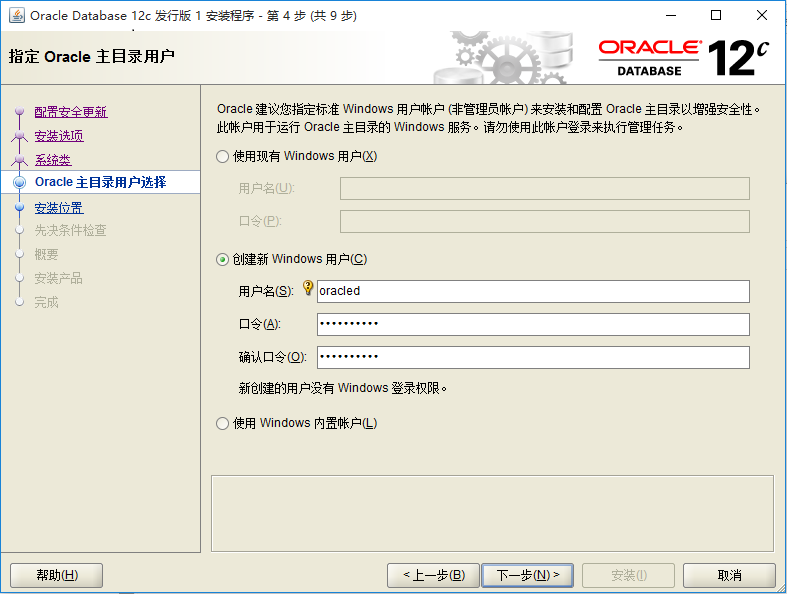
Task: Select 使用现有 Windows 用户 radio button
Action: (x=222, y=157)
